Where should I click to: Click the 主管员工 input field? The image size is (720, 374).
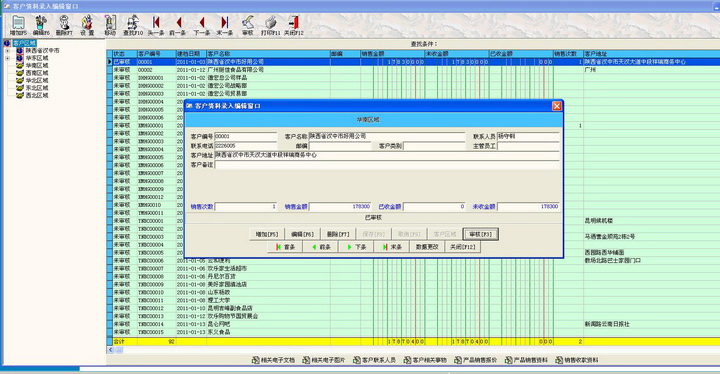point(528,146)
